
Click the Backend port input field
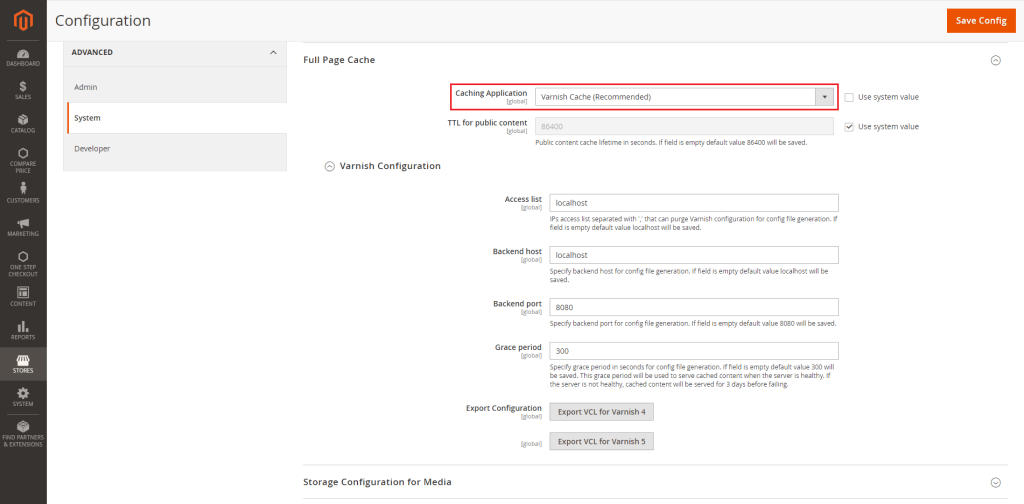coord(694,307)
